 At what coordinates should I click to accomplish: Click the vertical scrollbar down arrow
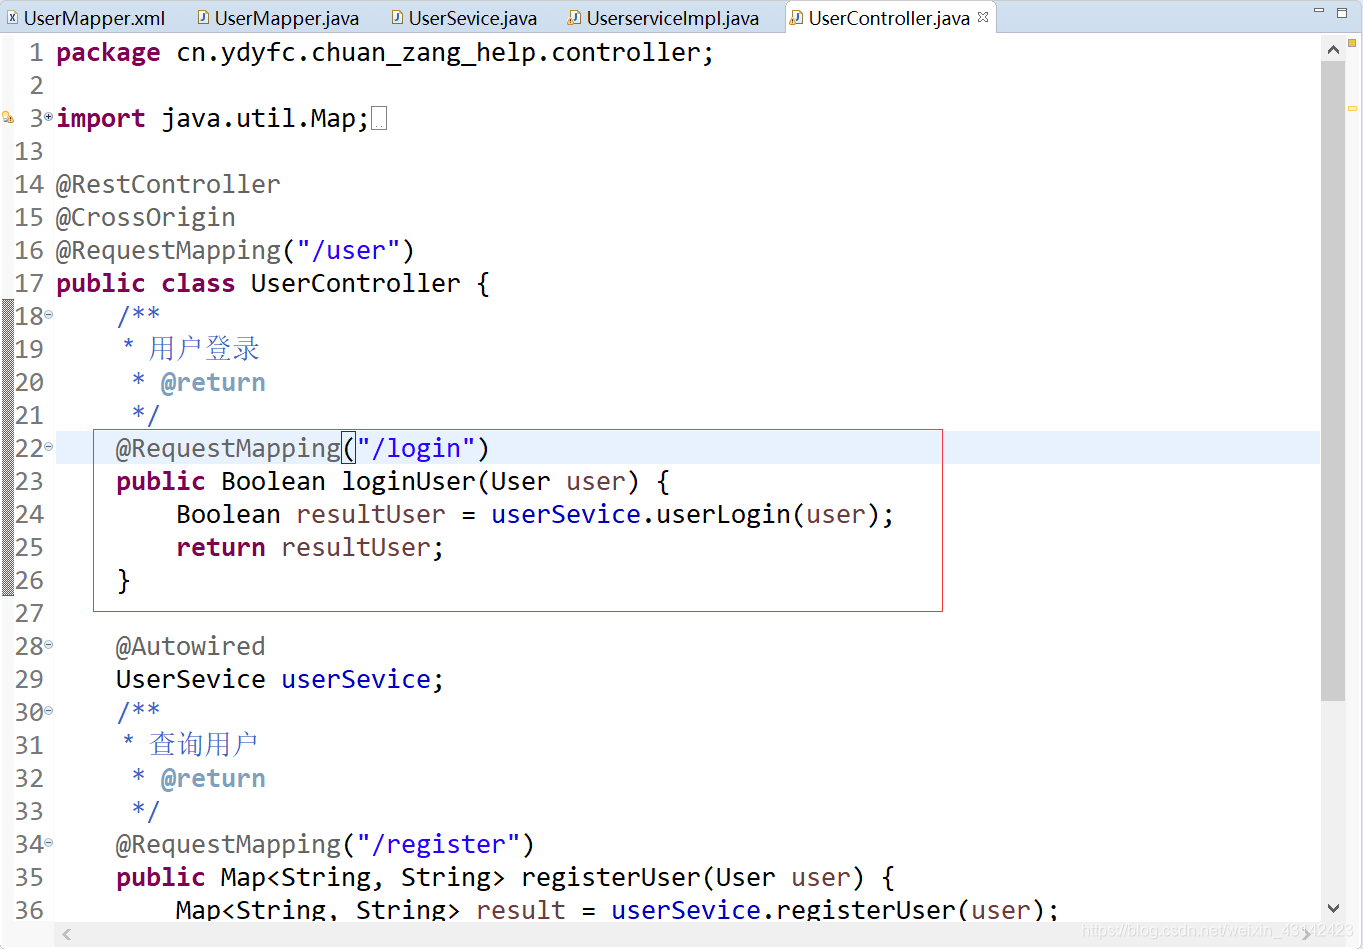[x=1333, y=909]
